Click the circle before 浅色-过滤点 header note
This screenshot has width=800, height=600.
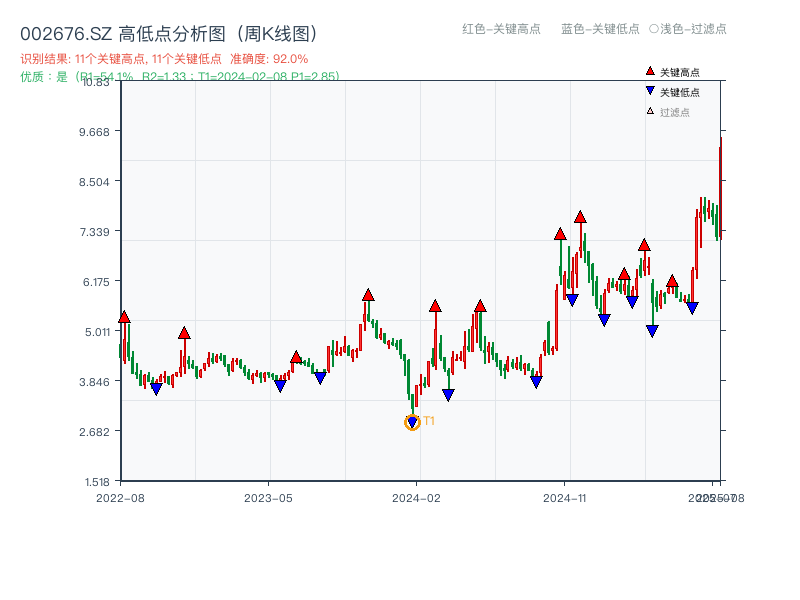(x=654, y=29)
